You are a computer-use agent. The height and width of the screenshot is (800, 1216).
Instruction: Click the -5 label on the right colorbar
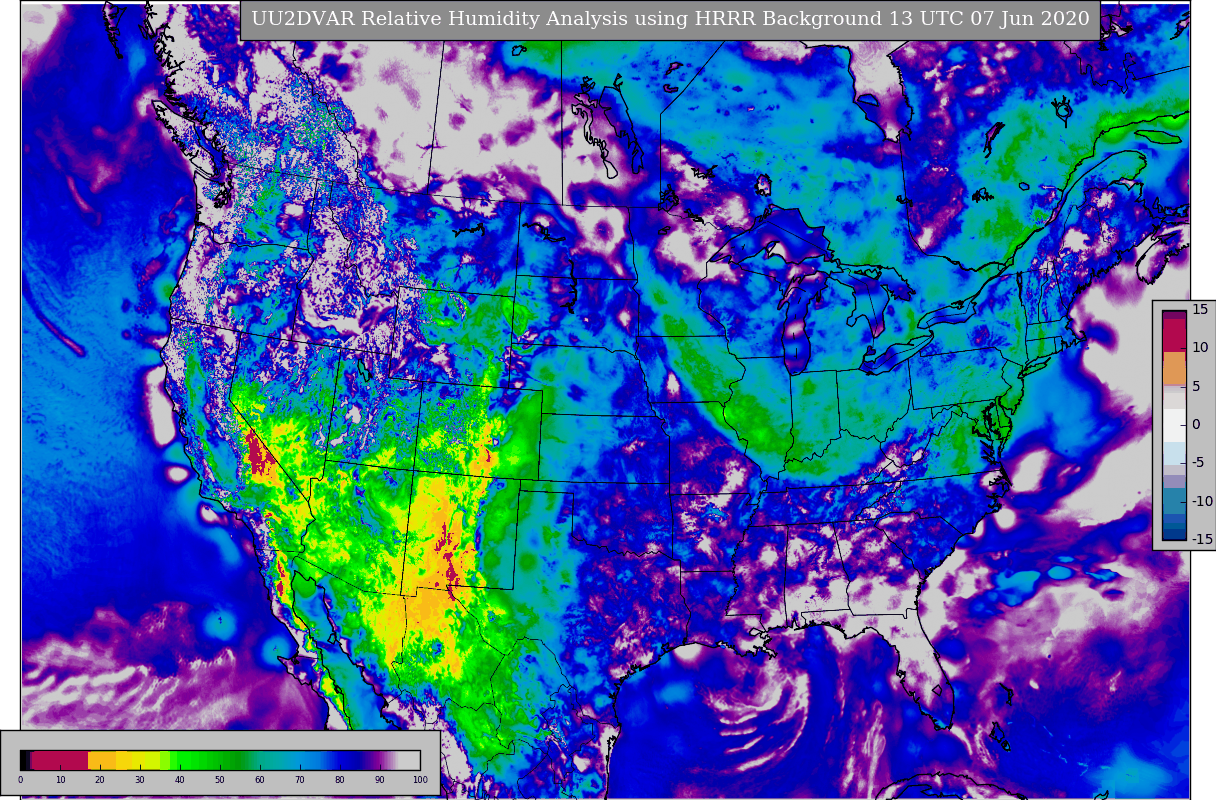click(x=1199, y=462)
